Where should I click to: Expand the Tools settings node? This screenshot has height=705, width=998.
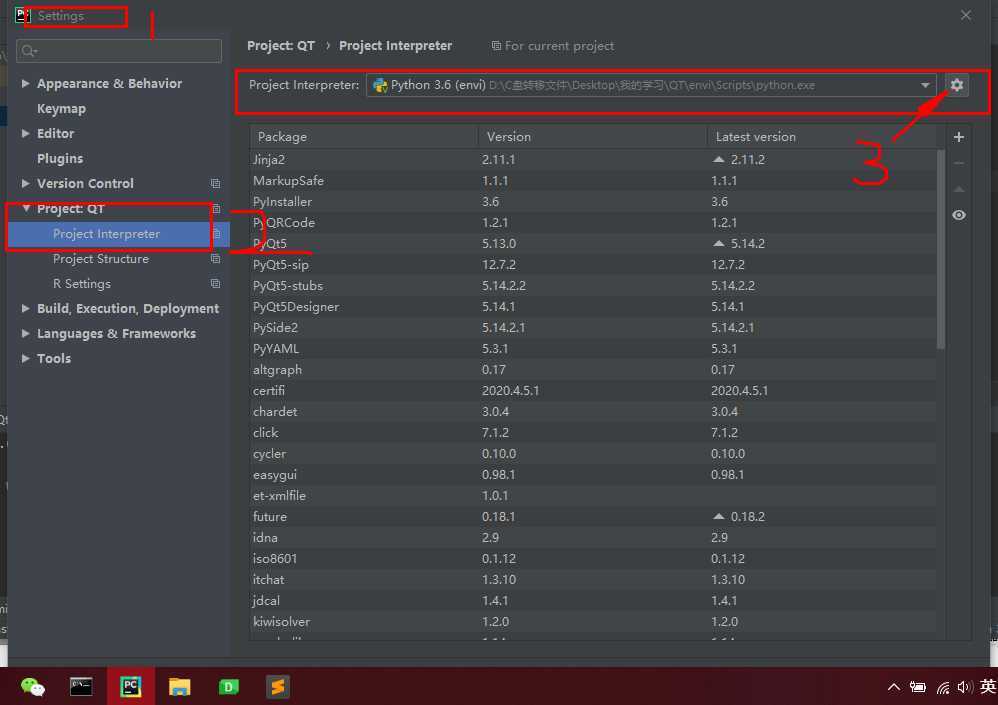point(25,358)
